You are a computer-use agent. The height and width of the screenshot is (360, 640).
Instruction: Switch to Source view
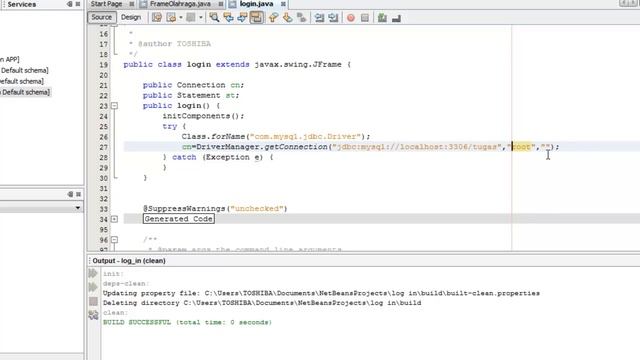pos(102,17)
